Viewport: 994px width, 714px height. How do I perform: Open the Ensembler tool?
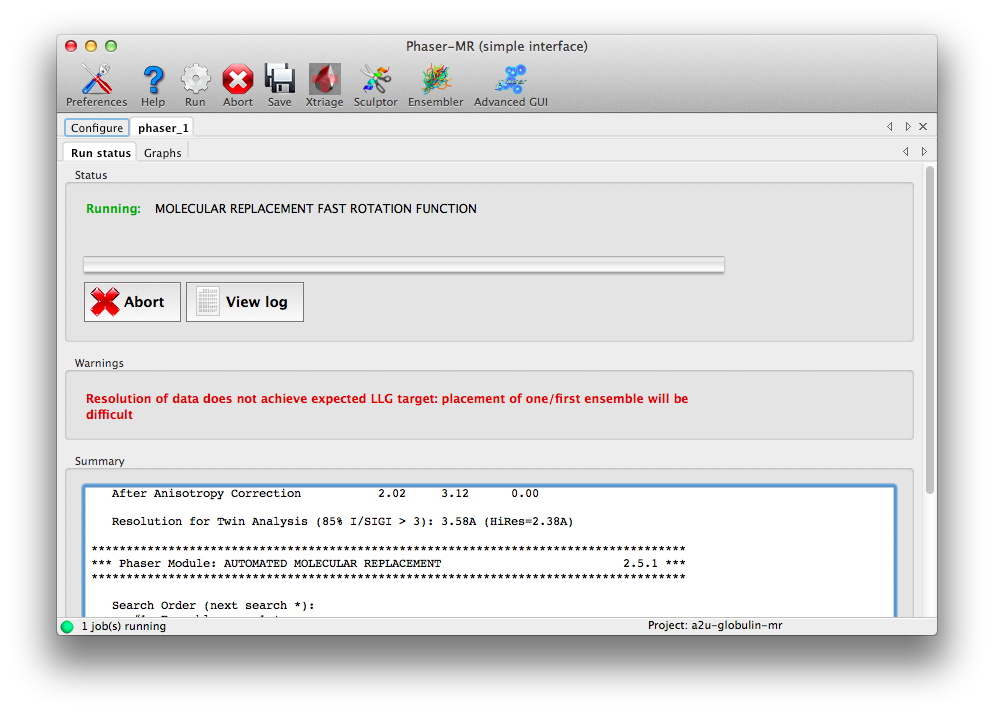436,85
